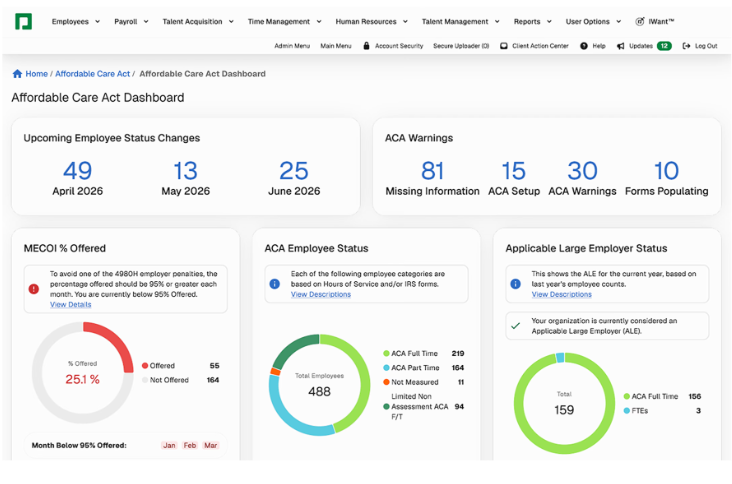Open Secure Uploader (0) link
Screen dimensions: 732x484
click(x=461, y=46)
